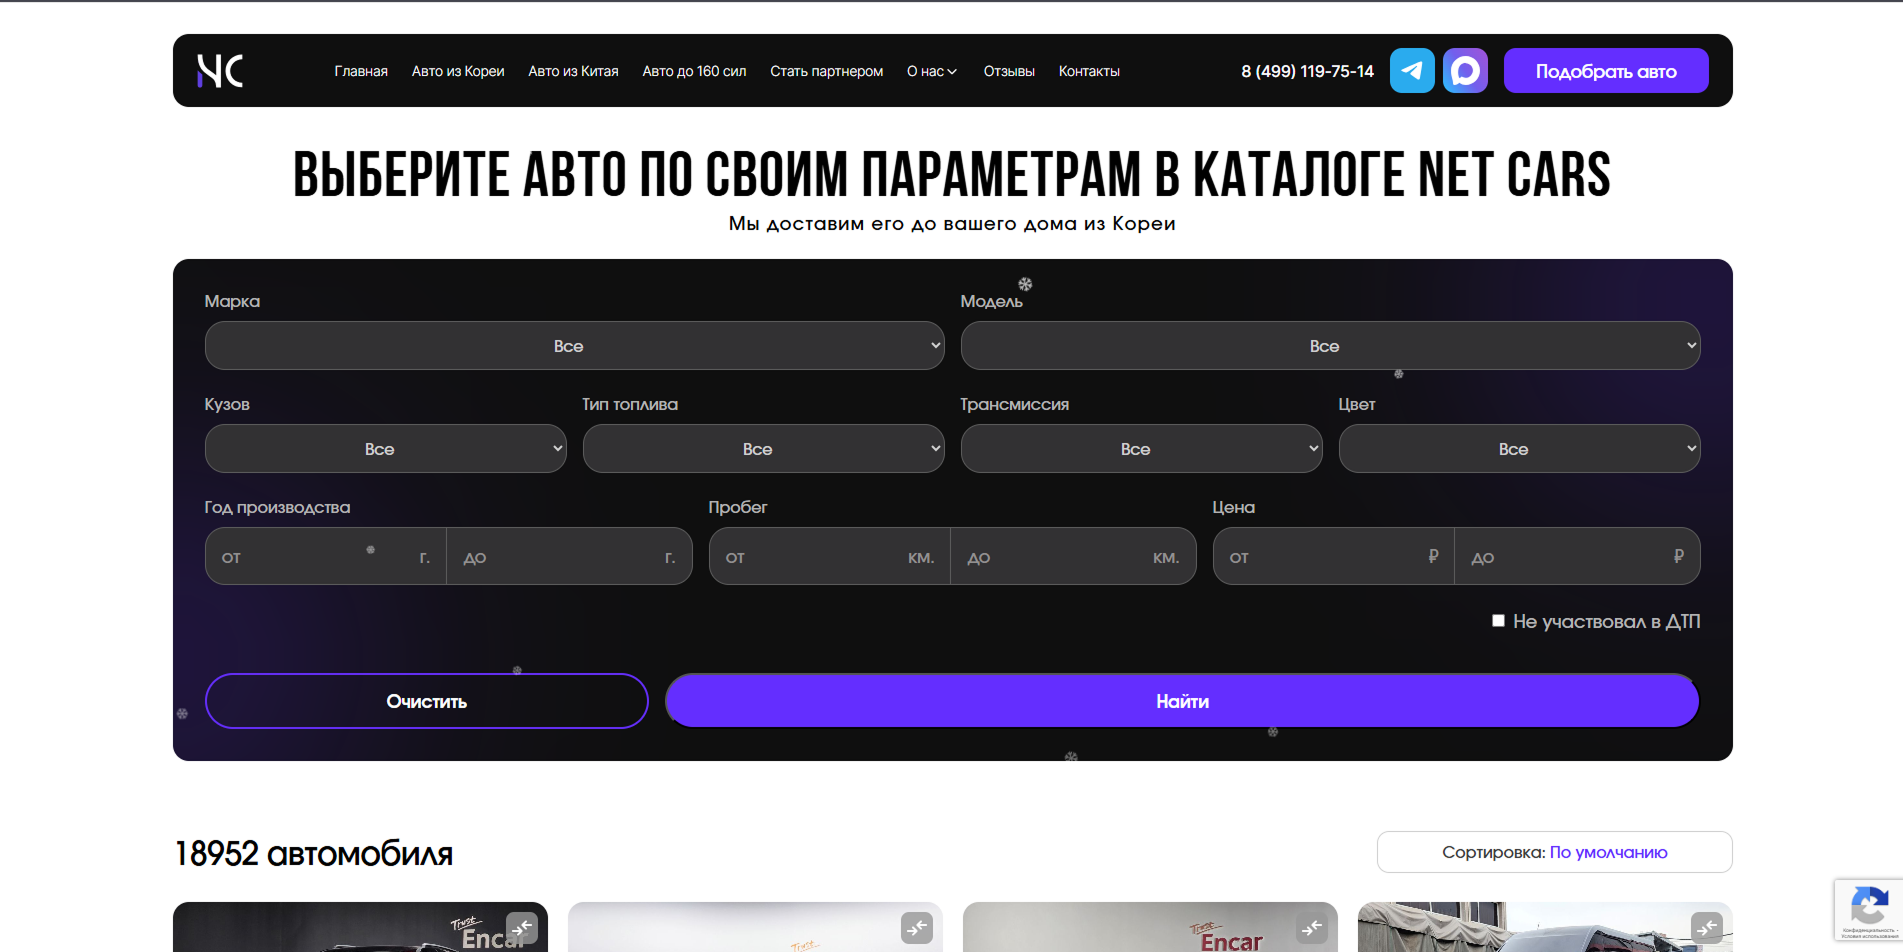Click the compare arrows icon on the third car card

1311,928
